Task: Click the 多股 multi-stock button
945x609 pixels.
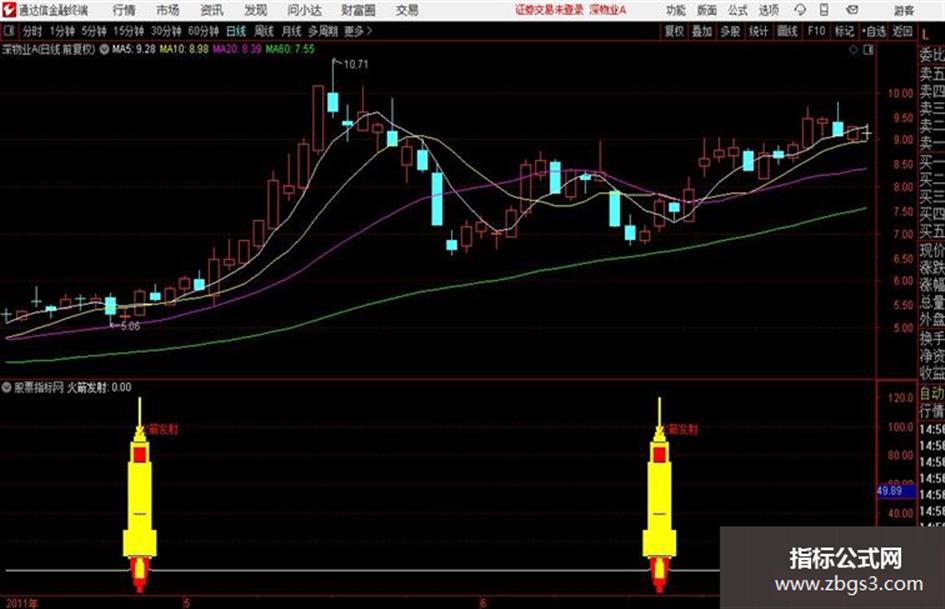Action: coord(730,31)
